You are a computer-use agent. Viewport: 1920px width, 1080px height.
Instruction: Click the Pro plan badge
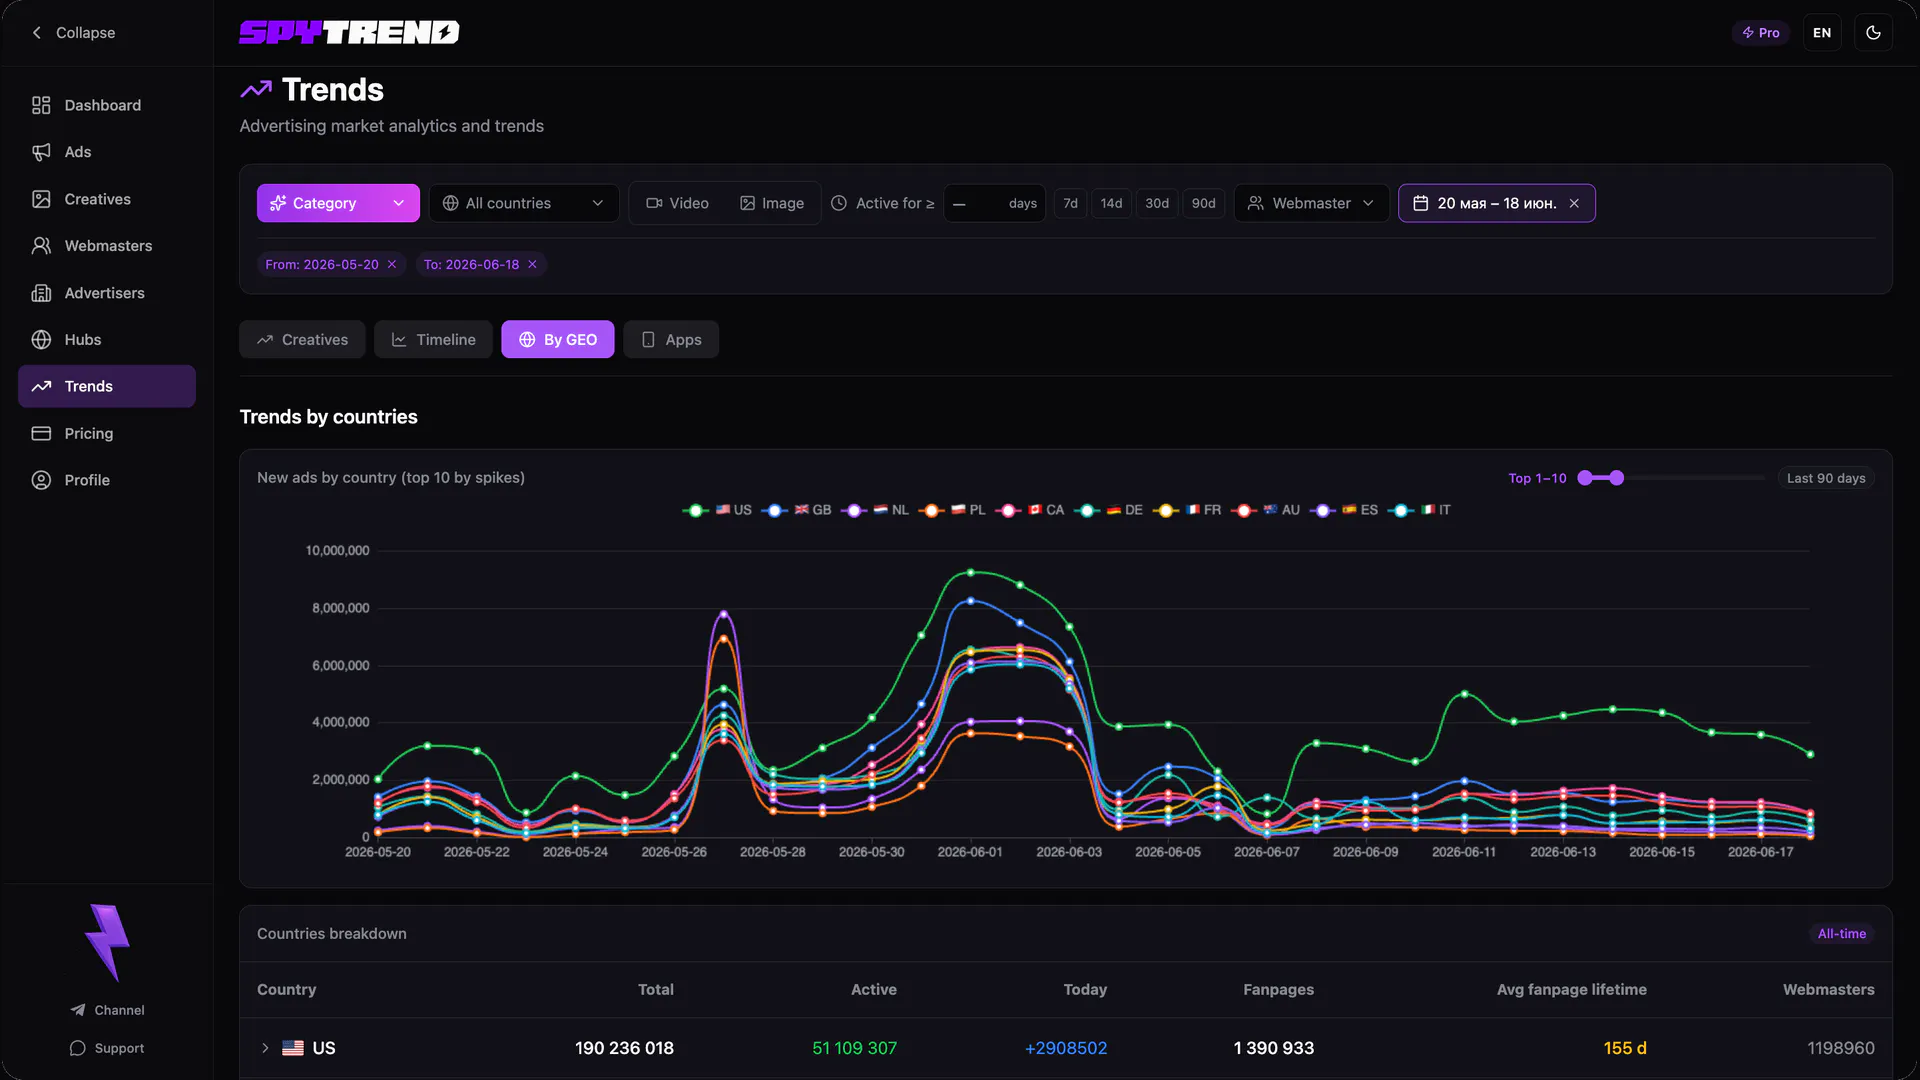(x=1761, y=33)
